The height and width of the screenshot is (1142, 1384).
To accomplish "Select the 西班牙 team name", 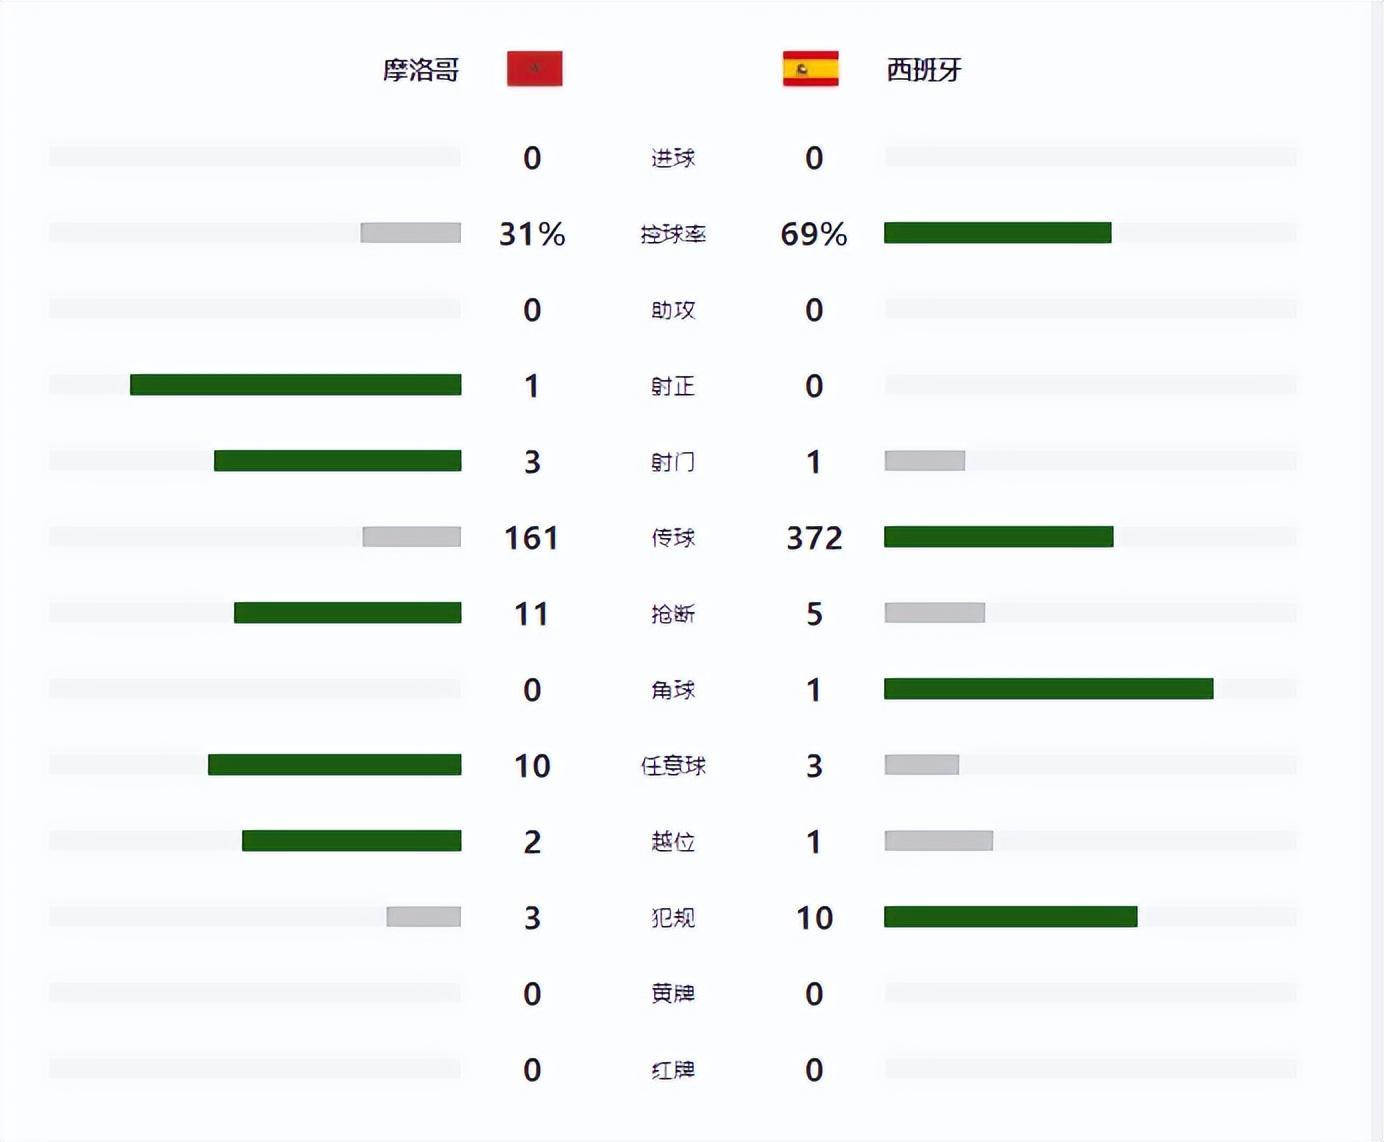I will [x=924, y=70].
